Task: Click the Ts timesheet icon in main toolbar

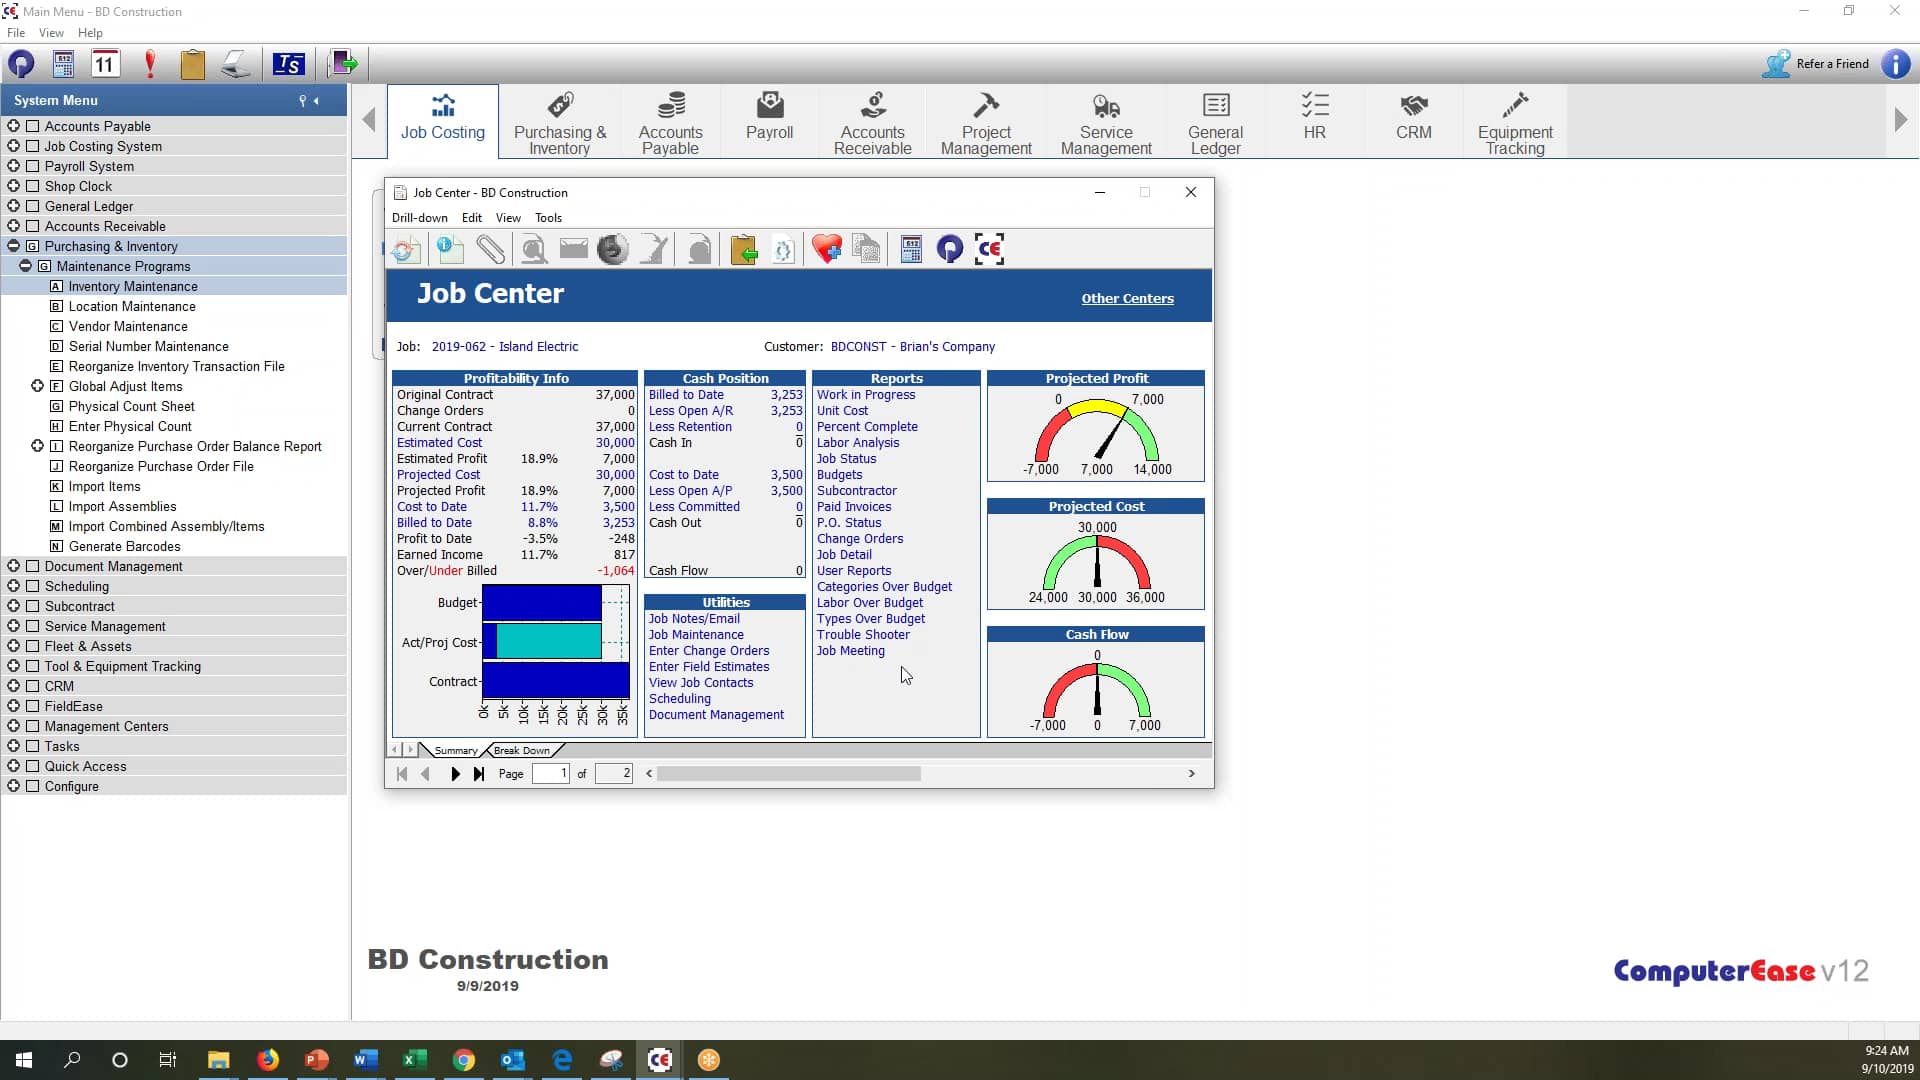Action: (x=288, y=64)
